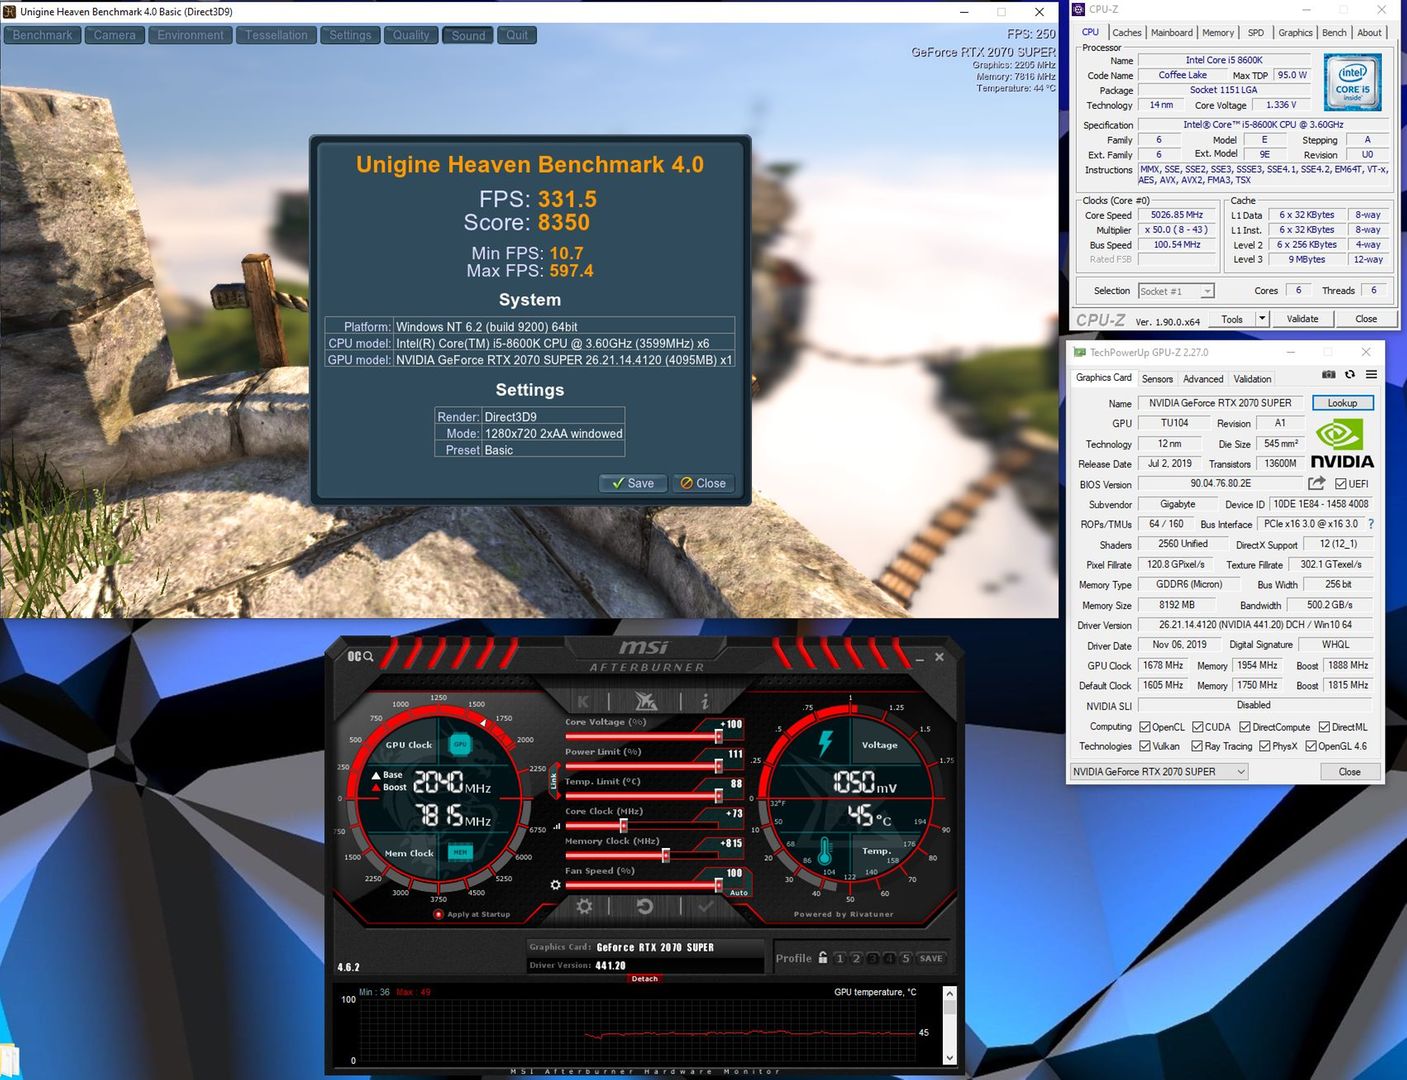Toggle the fan Auto button in Afterburner
This screenshot has height=1080, width=1407.
(739, 892)
